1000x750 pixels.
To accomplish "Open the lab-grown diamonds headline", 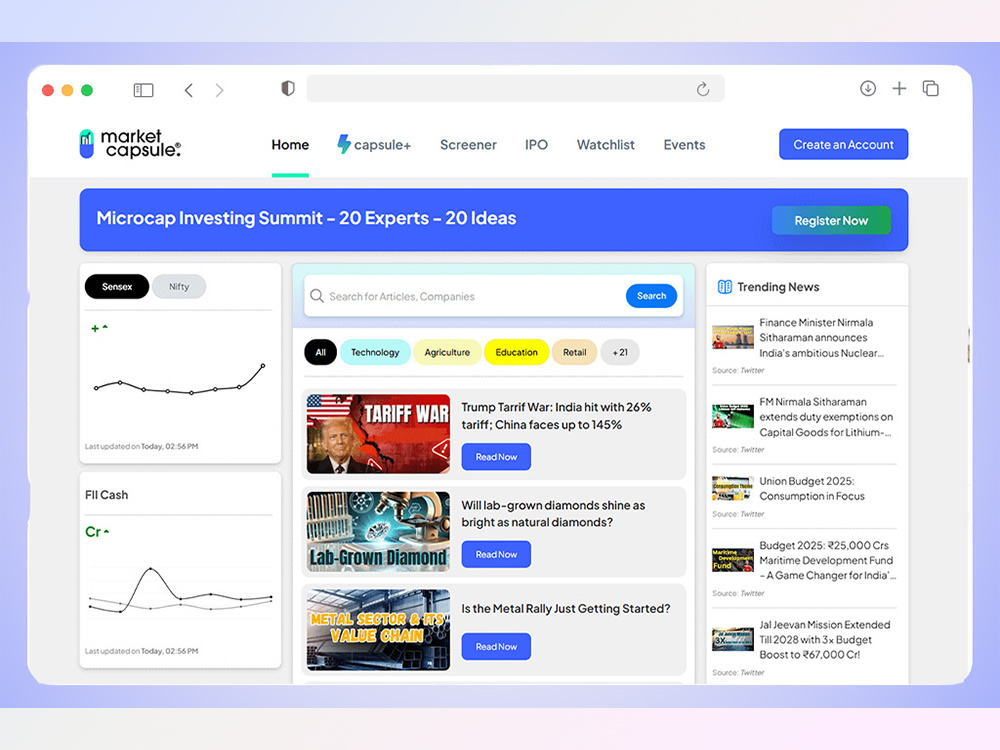I will point(554,513).
